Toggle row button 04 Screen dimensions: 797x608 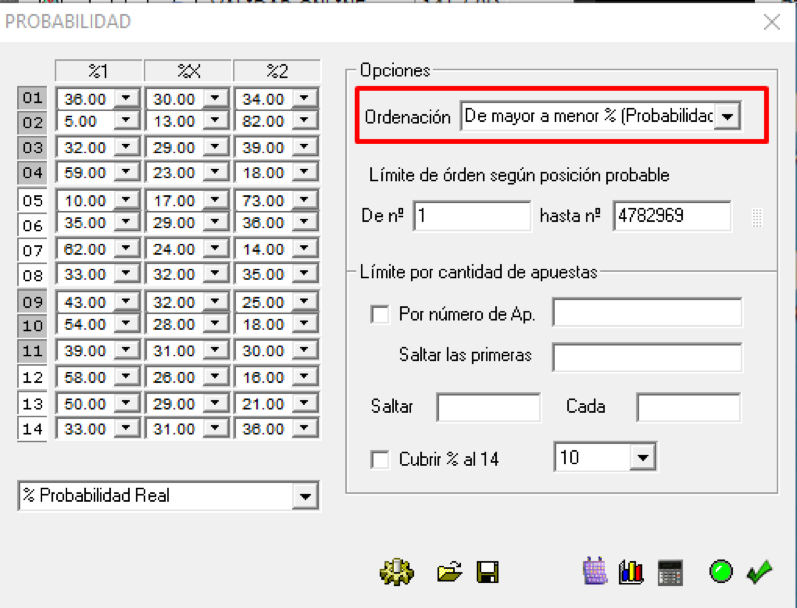coord(32,173)
